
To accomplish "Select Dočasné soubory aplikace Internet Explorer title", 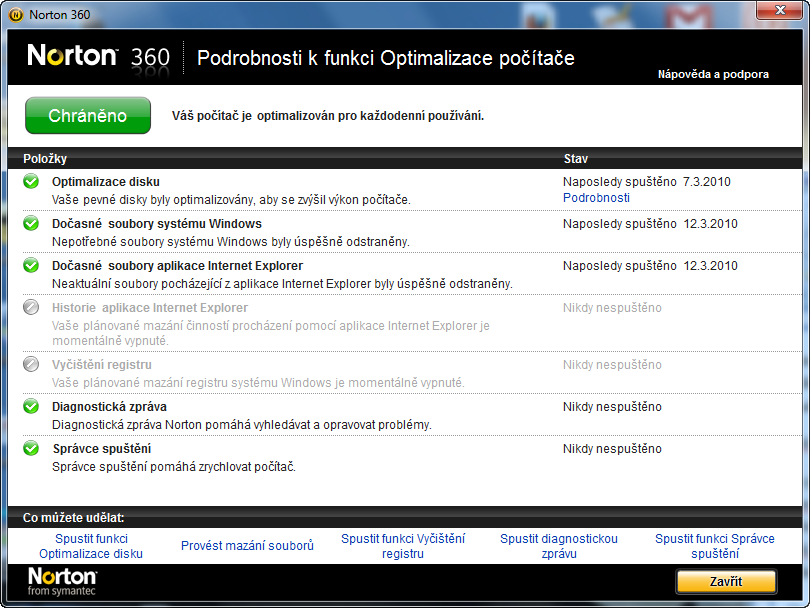I will 177,266.
